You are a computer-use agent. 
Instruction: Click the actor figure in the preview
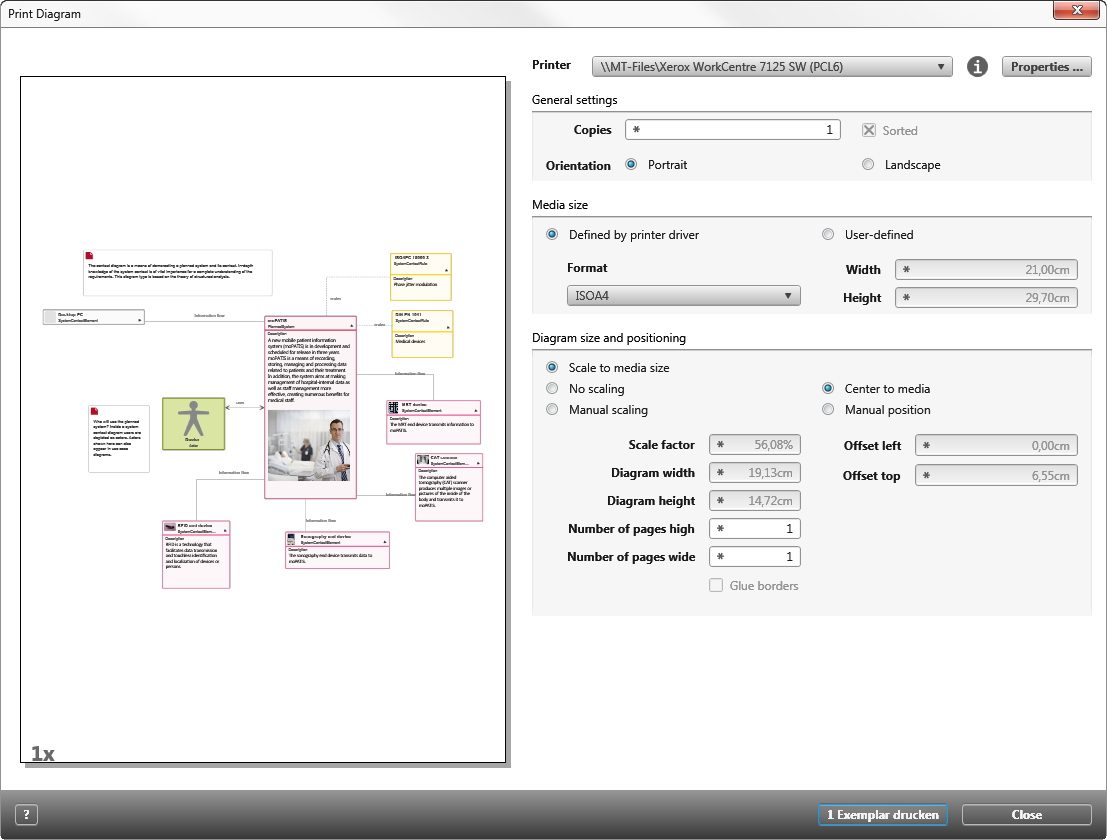(194, 422)
